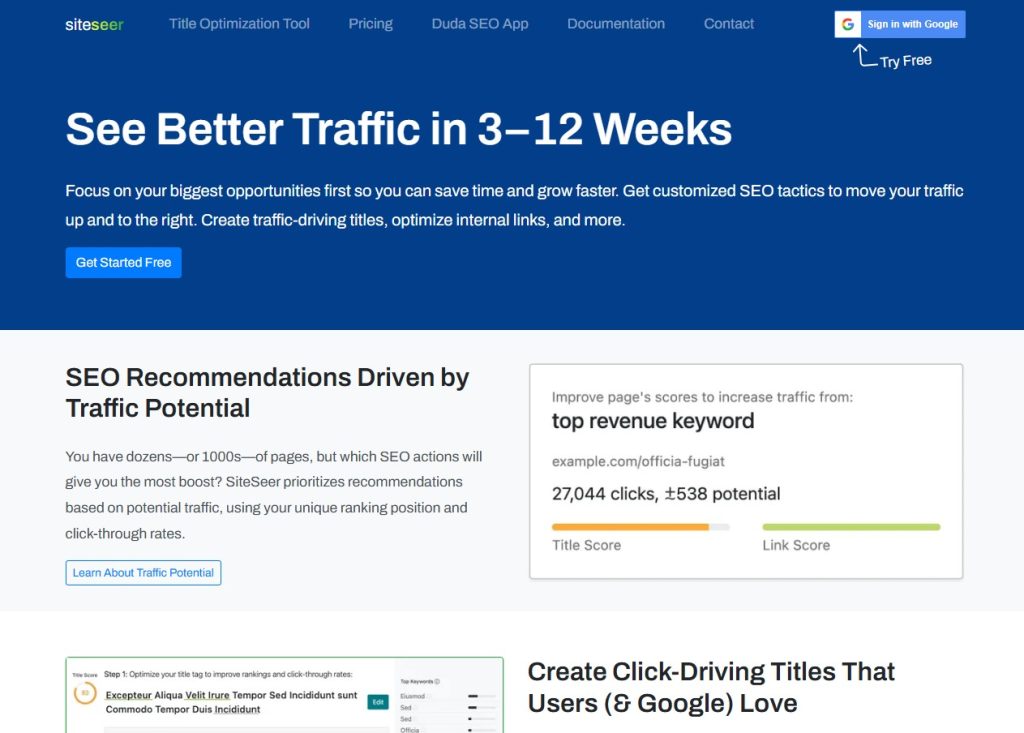Click '27,044 clicks, ±538 potential' text
The width and height of the screenshot is (1024, 733).
tap(666, 494)
